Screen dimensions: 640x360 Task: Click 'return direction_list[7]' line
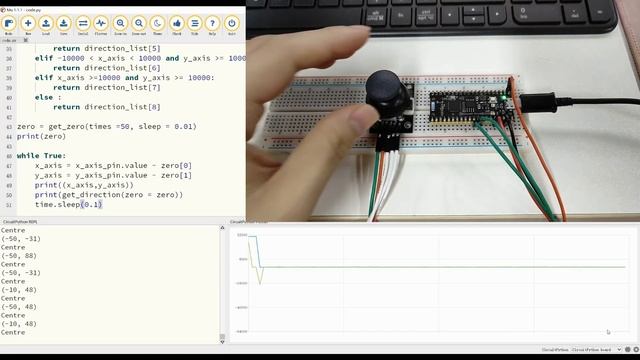[107, 88]
